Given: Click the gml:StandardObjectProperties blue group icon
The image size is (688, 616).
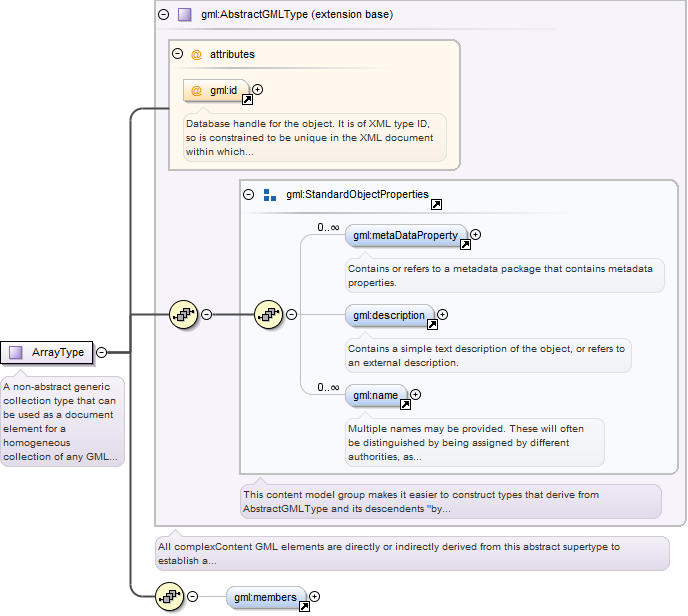Looking at the screenshot, I should (x=269, y=195).
